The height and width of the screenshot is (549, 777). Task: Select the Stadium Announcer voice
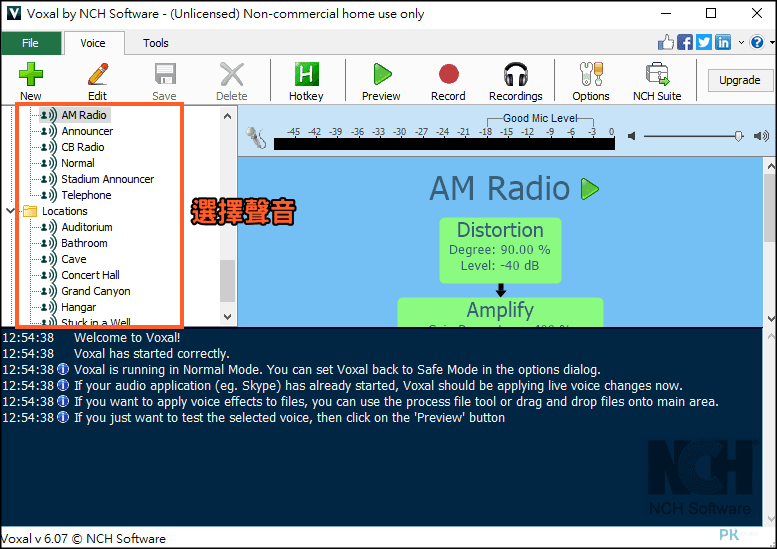tap(108, 179)
